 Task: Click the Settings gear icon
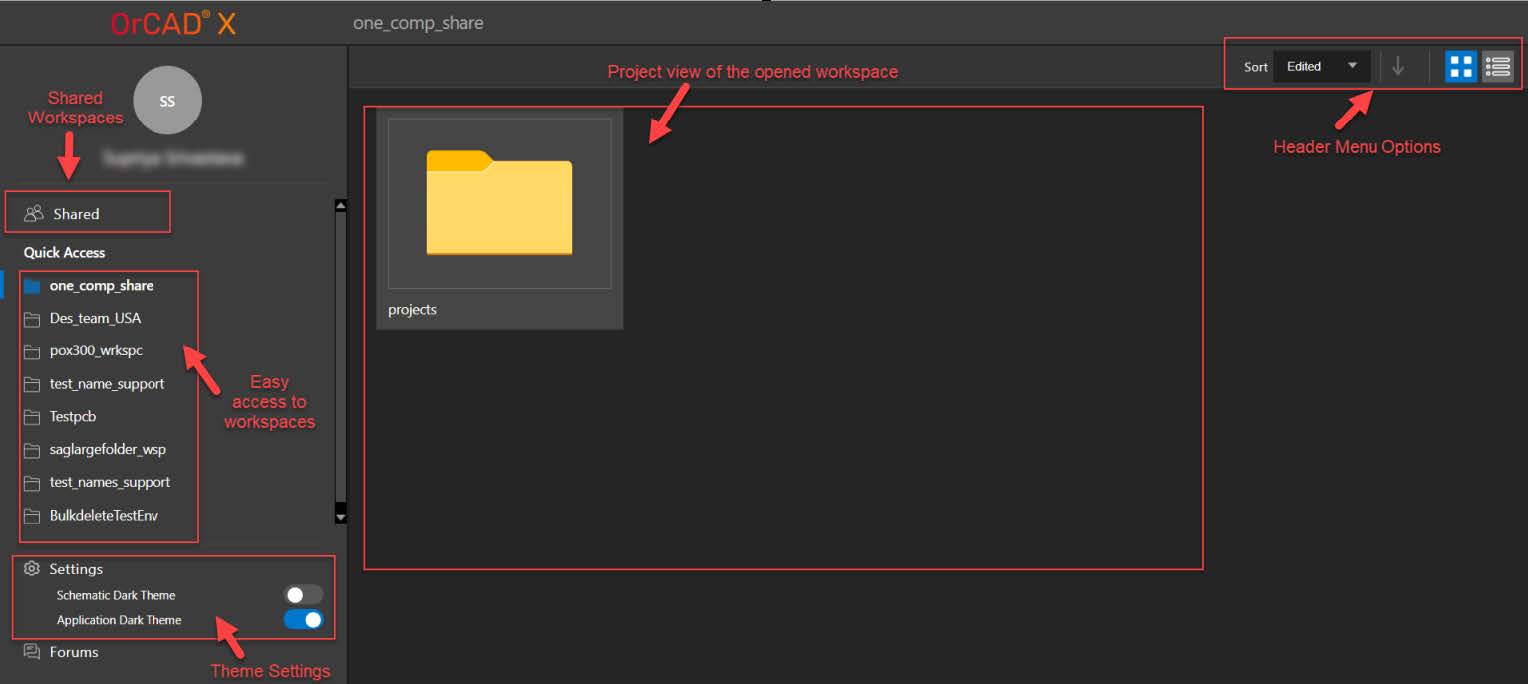click(31, 569)
